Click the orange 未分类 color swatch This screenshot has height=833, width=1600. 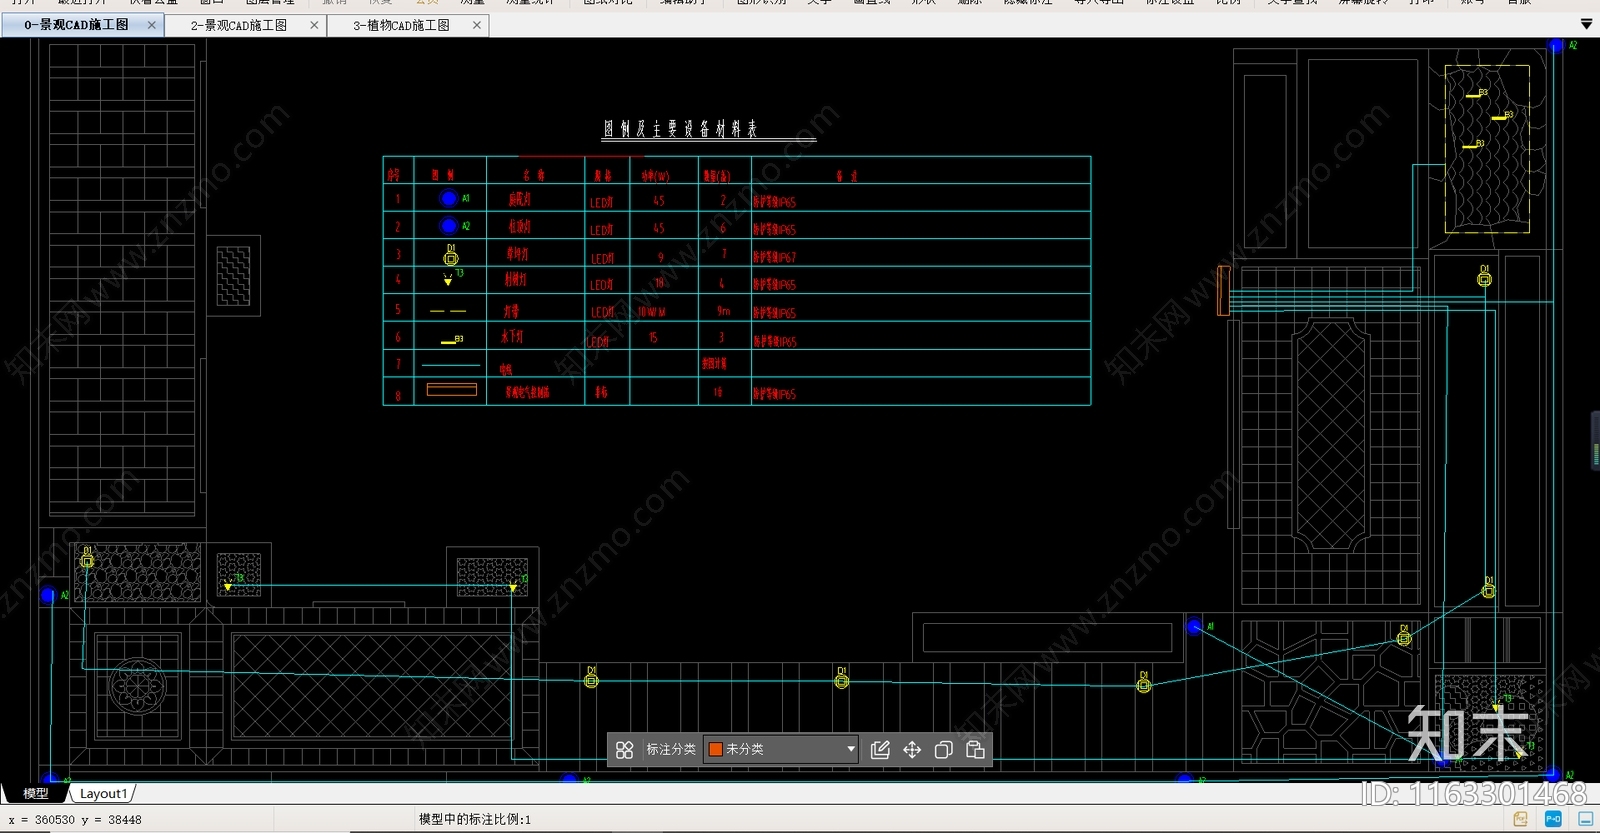click(x=716, y=749)
